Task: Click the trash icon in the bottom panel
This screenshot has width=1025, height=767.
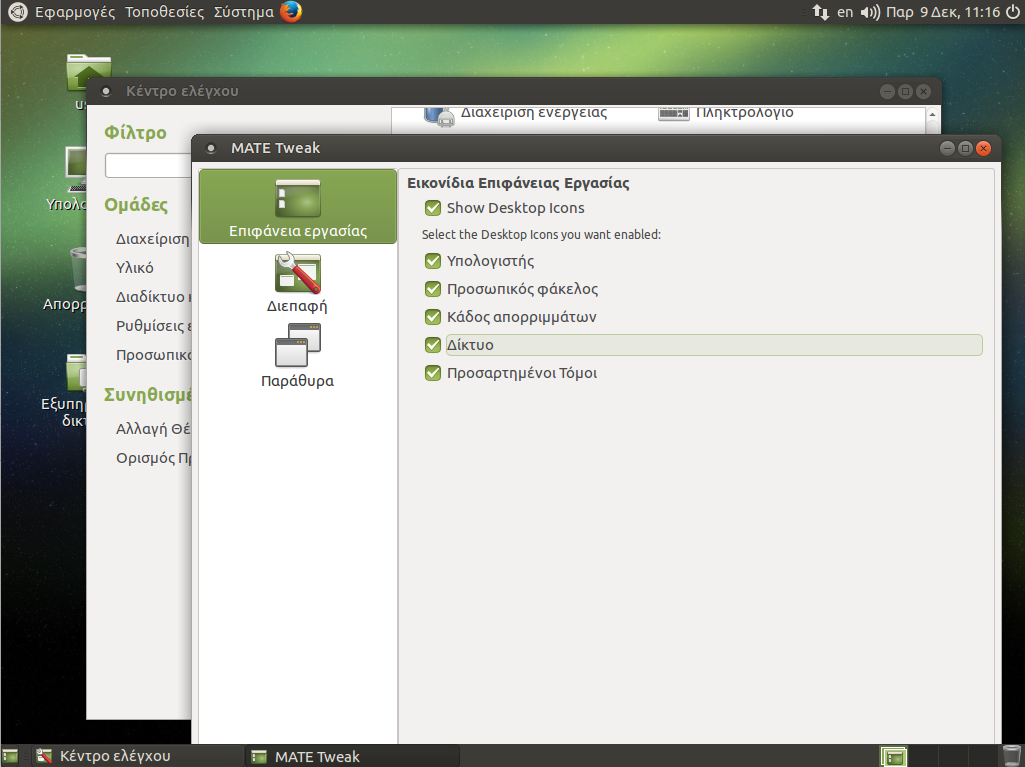Action: [x=1011, y=756]
